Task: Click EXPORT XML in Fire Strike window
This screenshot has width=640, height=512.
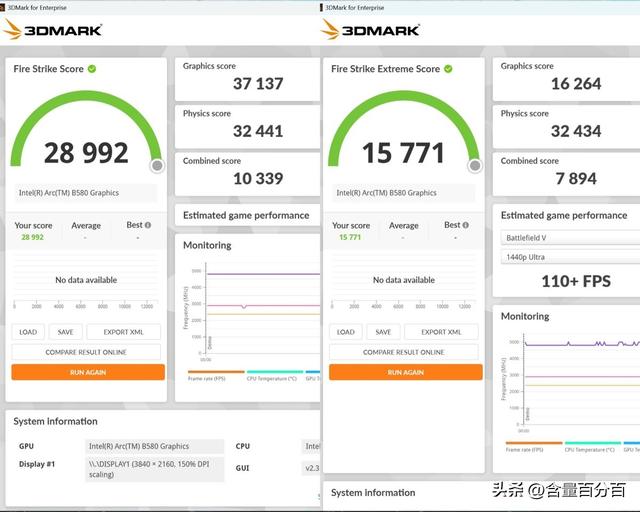Action: (x=123, y=332)
